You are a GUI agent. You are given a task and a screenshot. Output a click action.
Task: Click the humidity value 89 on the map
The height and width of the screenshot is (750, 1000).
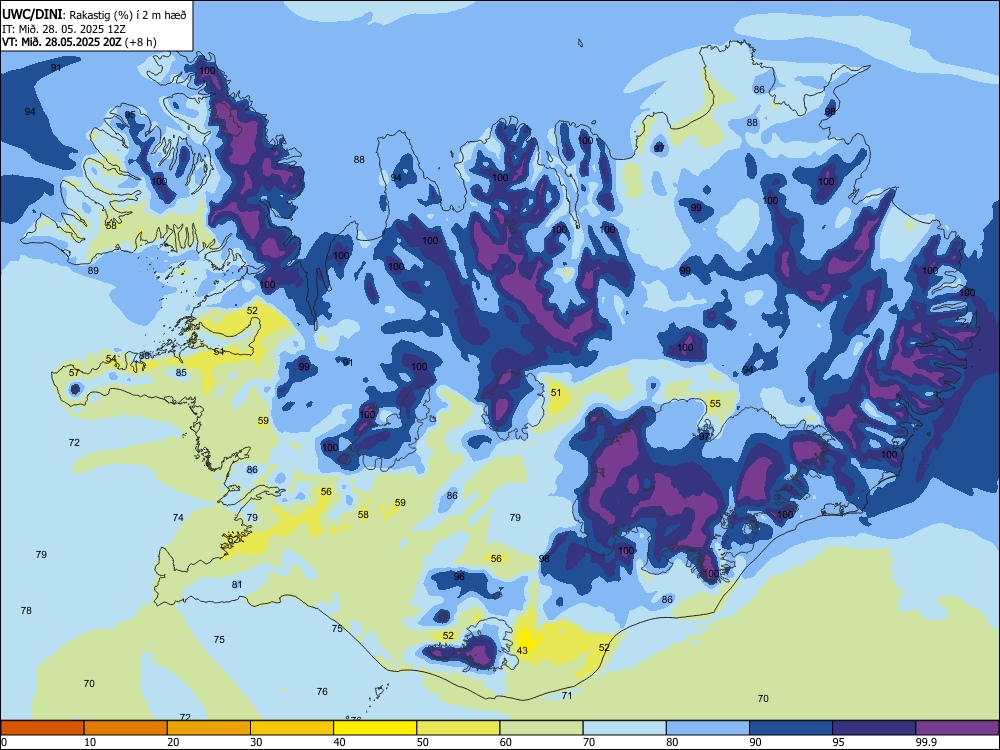(x=93, y=270)
